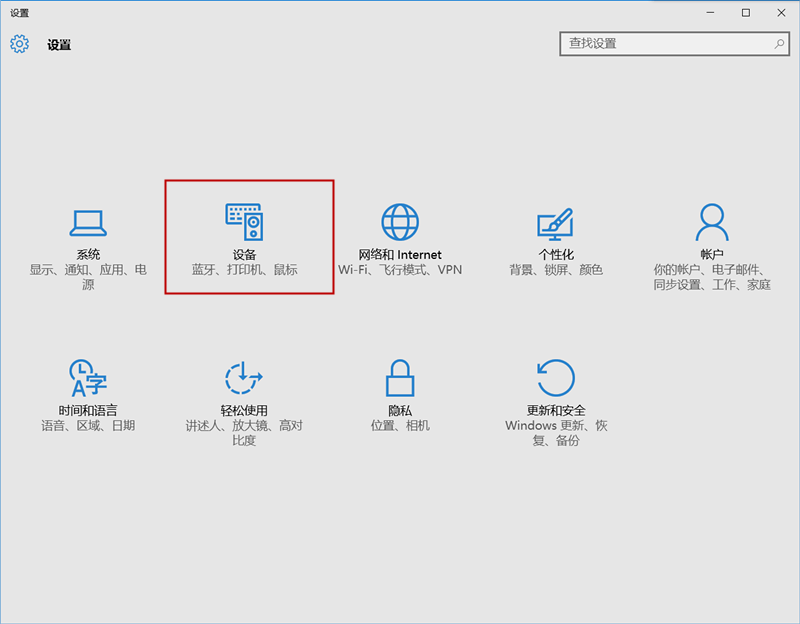The height and width of the screenshot is (624, 800).
Task: Click the text 你的帐户、电子邮件、同步设置
Action: 712,277
